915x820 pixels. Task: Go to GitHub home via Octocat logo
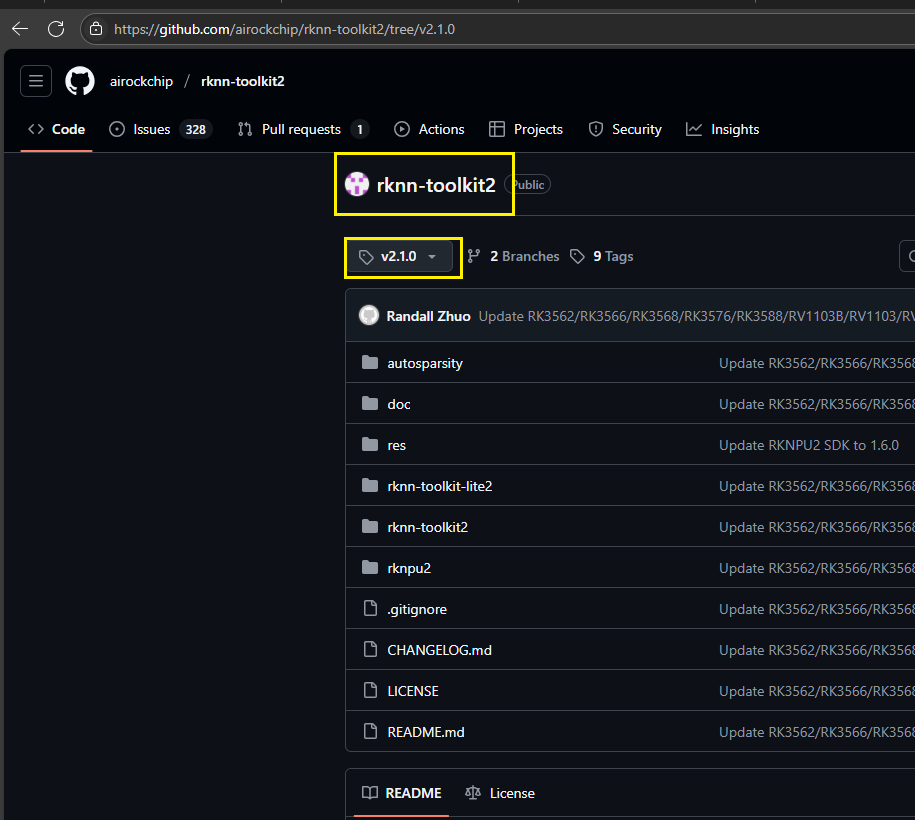click(x=80, y=81)
